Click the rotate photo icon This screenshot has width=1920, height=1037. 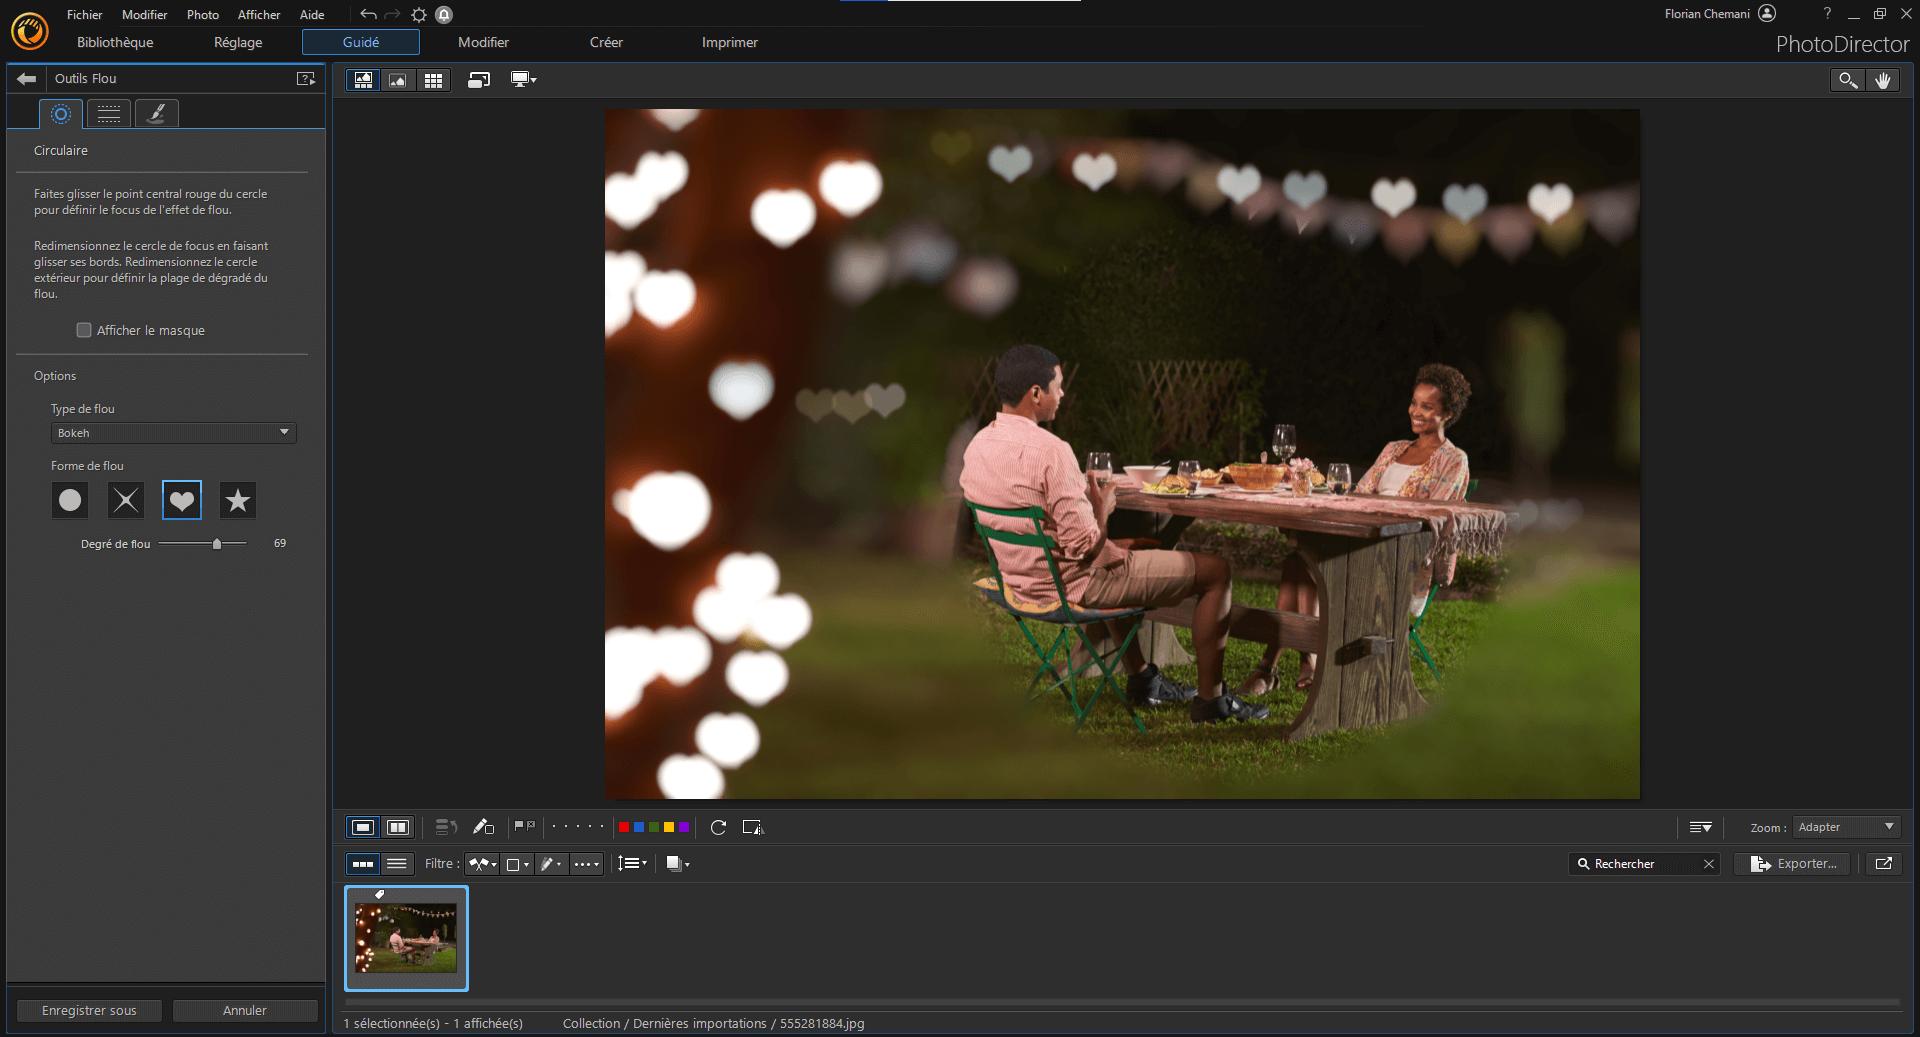(718, 827)
